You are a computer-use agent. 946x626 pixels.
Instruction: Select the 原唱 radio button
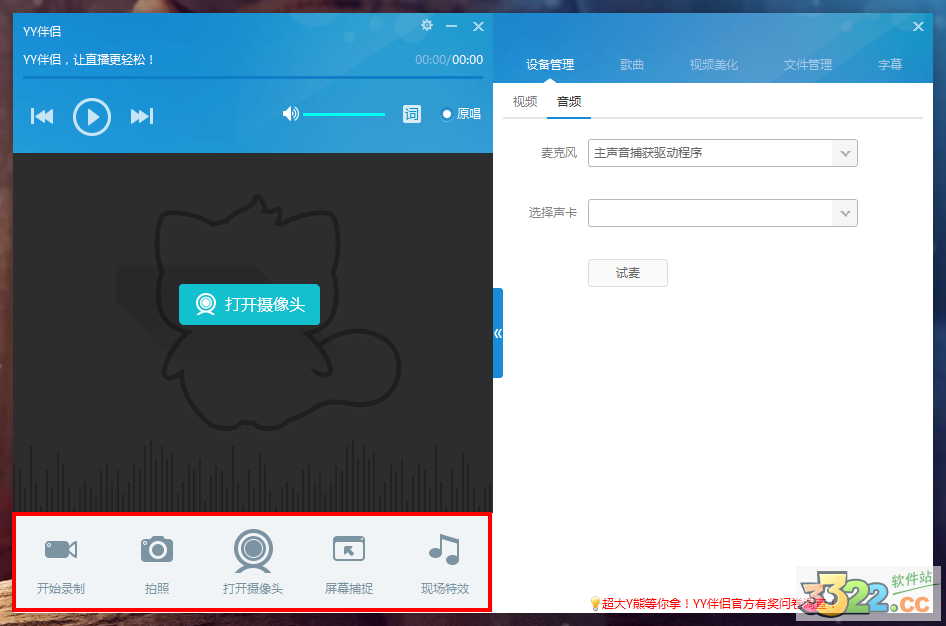tap(447, 114)
